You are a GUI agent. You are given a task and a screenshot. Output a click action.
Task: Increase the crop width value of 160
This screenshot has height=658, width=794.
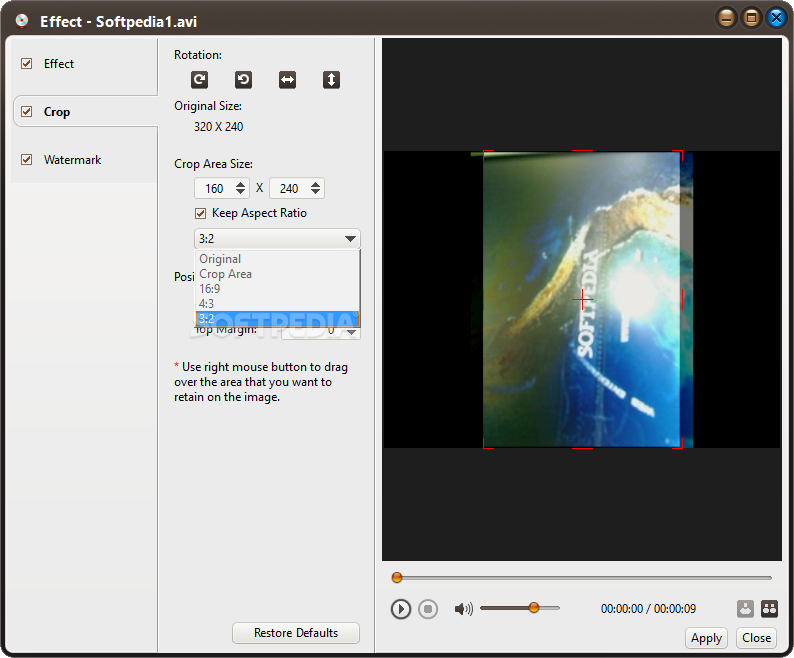[x=241, y=184]
